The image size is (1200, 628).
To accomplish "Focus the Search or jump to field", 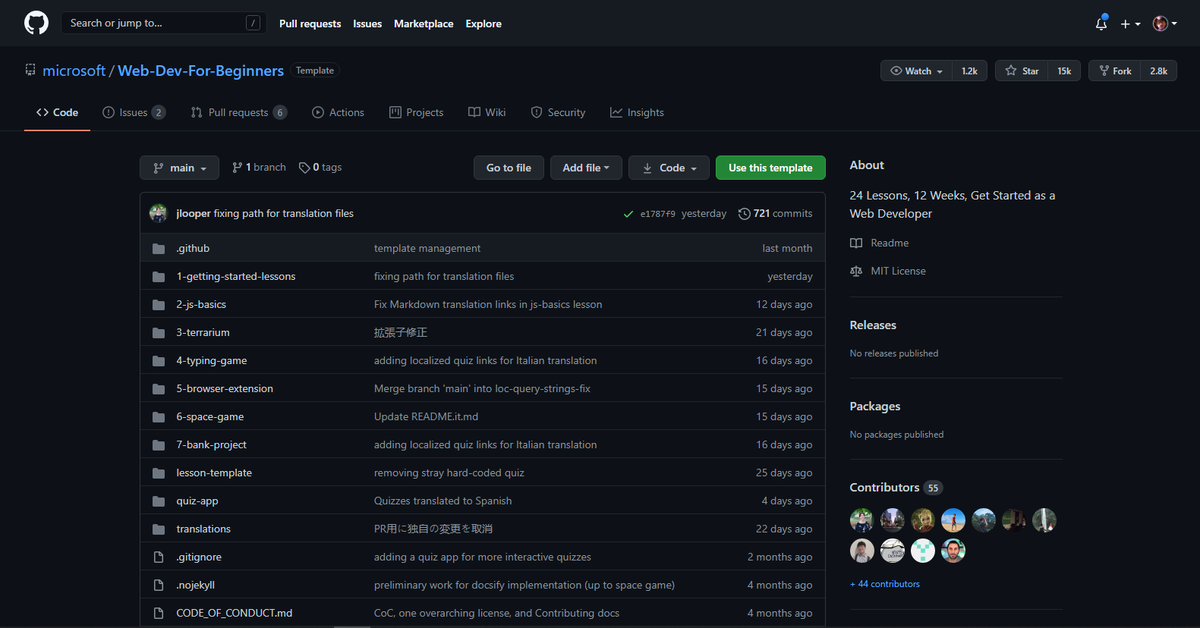I will click(x=165, y=23).
